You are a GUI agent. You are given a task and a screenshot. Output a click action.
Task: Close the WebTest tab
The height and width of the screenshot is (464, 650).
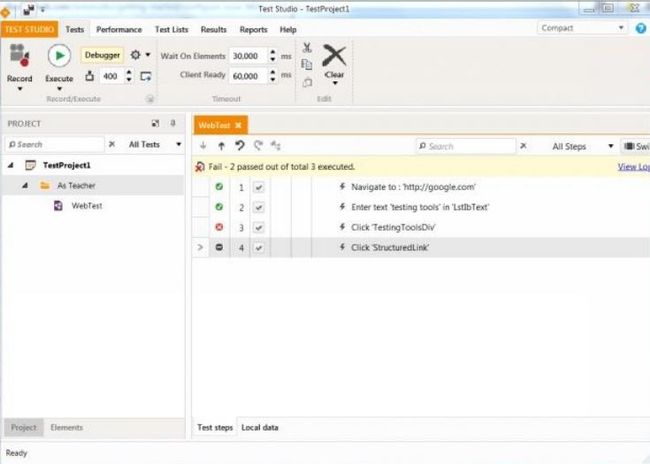[x=238, y=125]
